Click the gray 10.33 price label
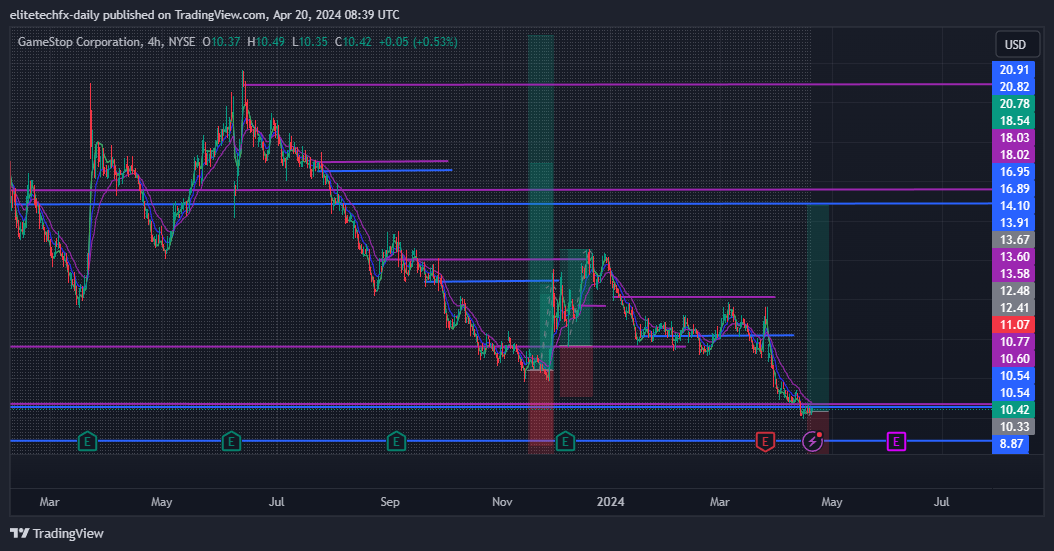This screenshot has height=551, width=1054. click(1014, 427)
